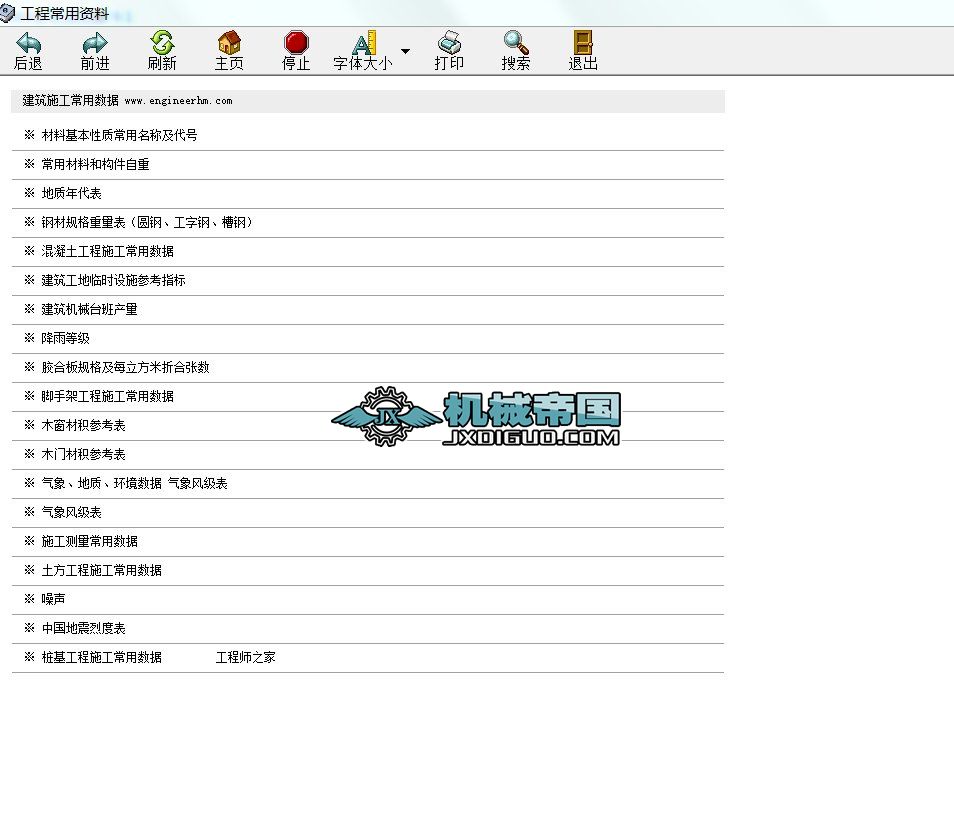Click the 工程常用资料 title bar app icon

7,13
